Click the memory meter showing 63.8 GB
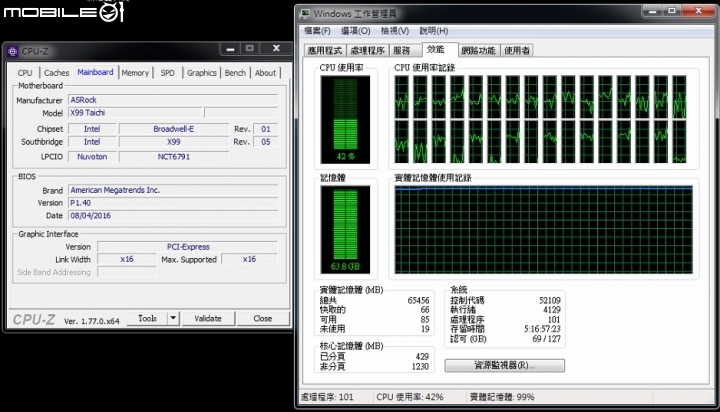This screenshot has width=720, height=412. 345,230
